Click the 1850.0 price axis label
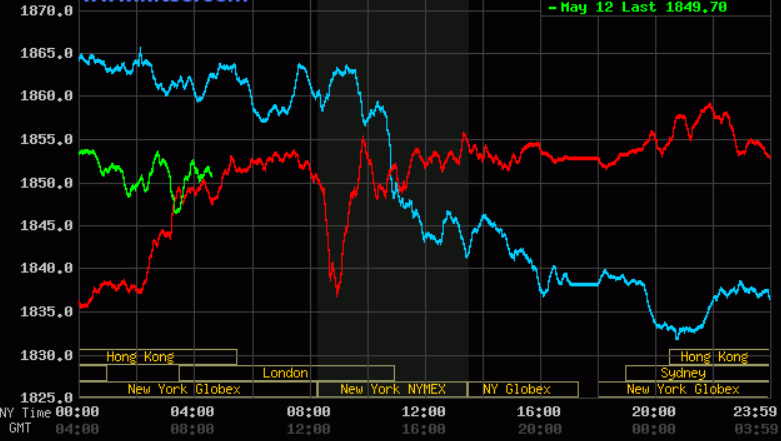This screenshot has height=441, width=781. click(47, 184)
